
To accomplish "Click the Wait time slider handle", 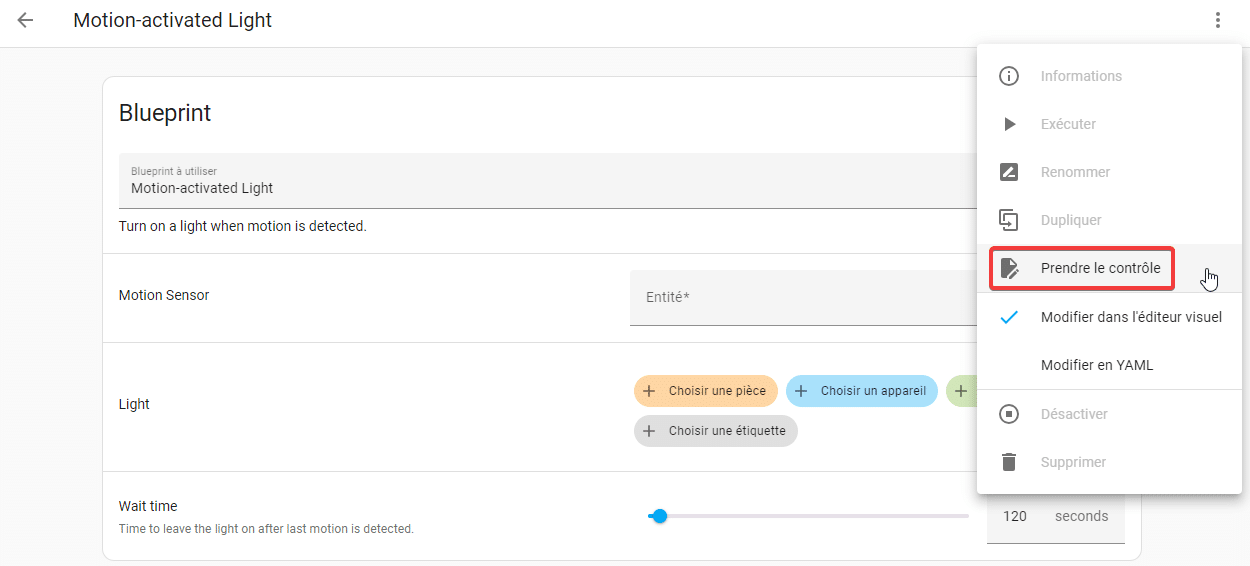I will pos(659,516).
